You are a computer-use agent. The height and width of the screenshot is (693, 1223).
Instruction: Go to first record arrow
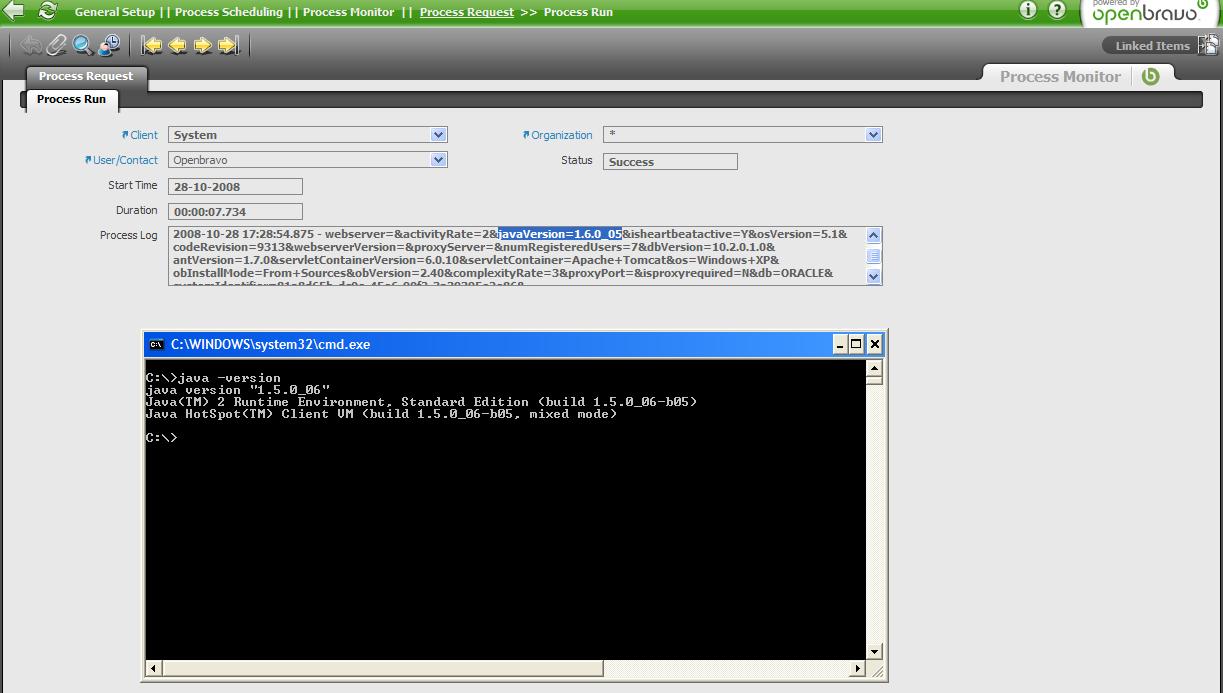(152, 45)
